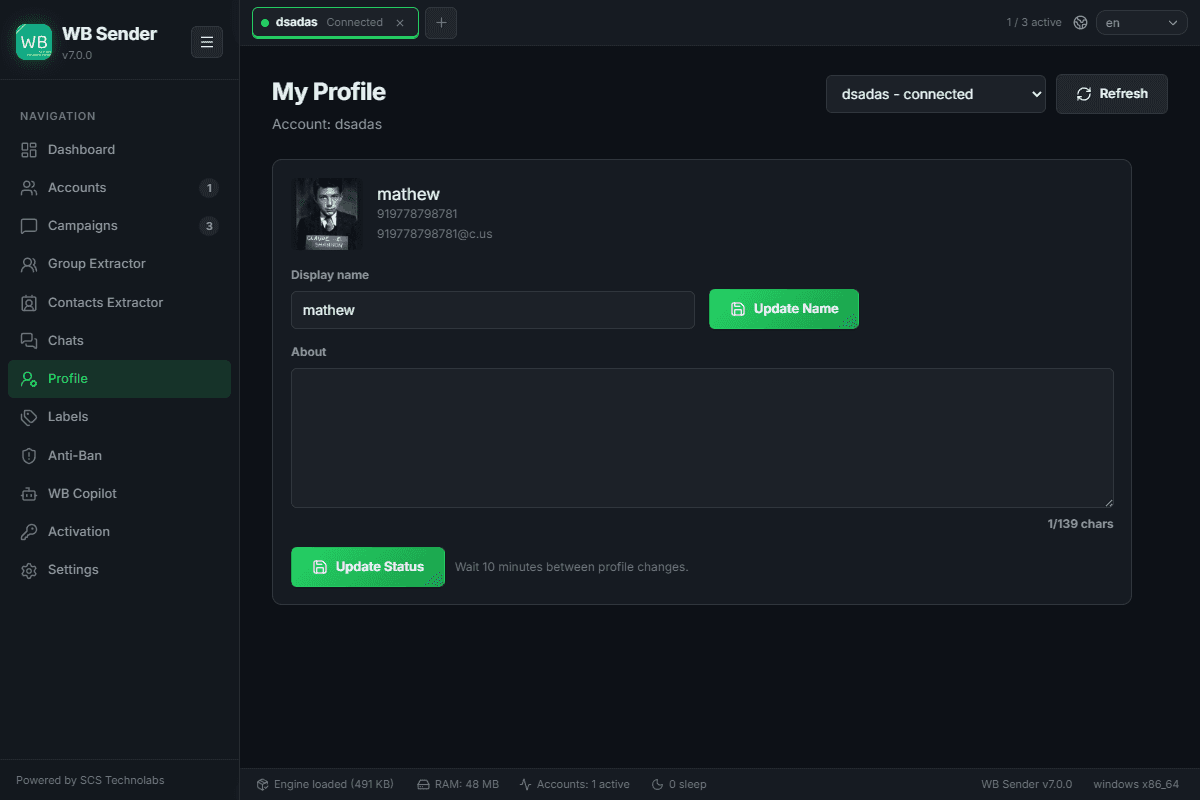The height and width of the screenshot is (800, 1200).
Task: Click the 'Account: dsadas' subtitle
Action: 327,124
